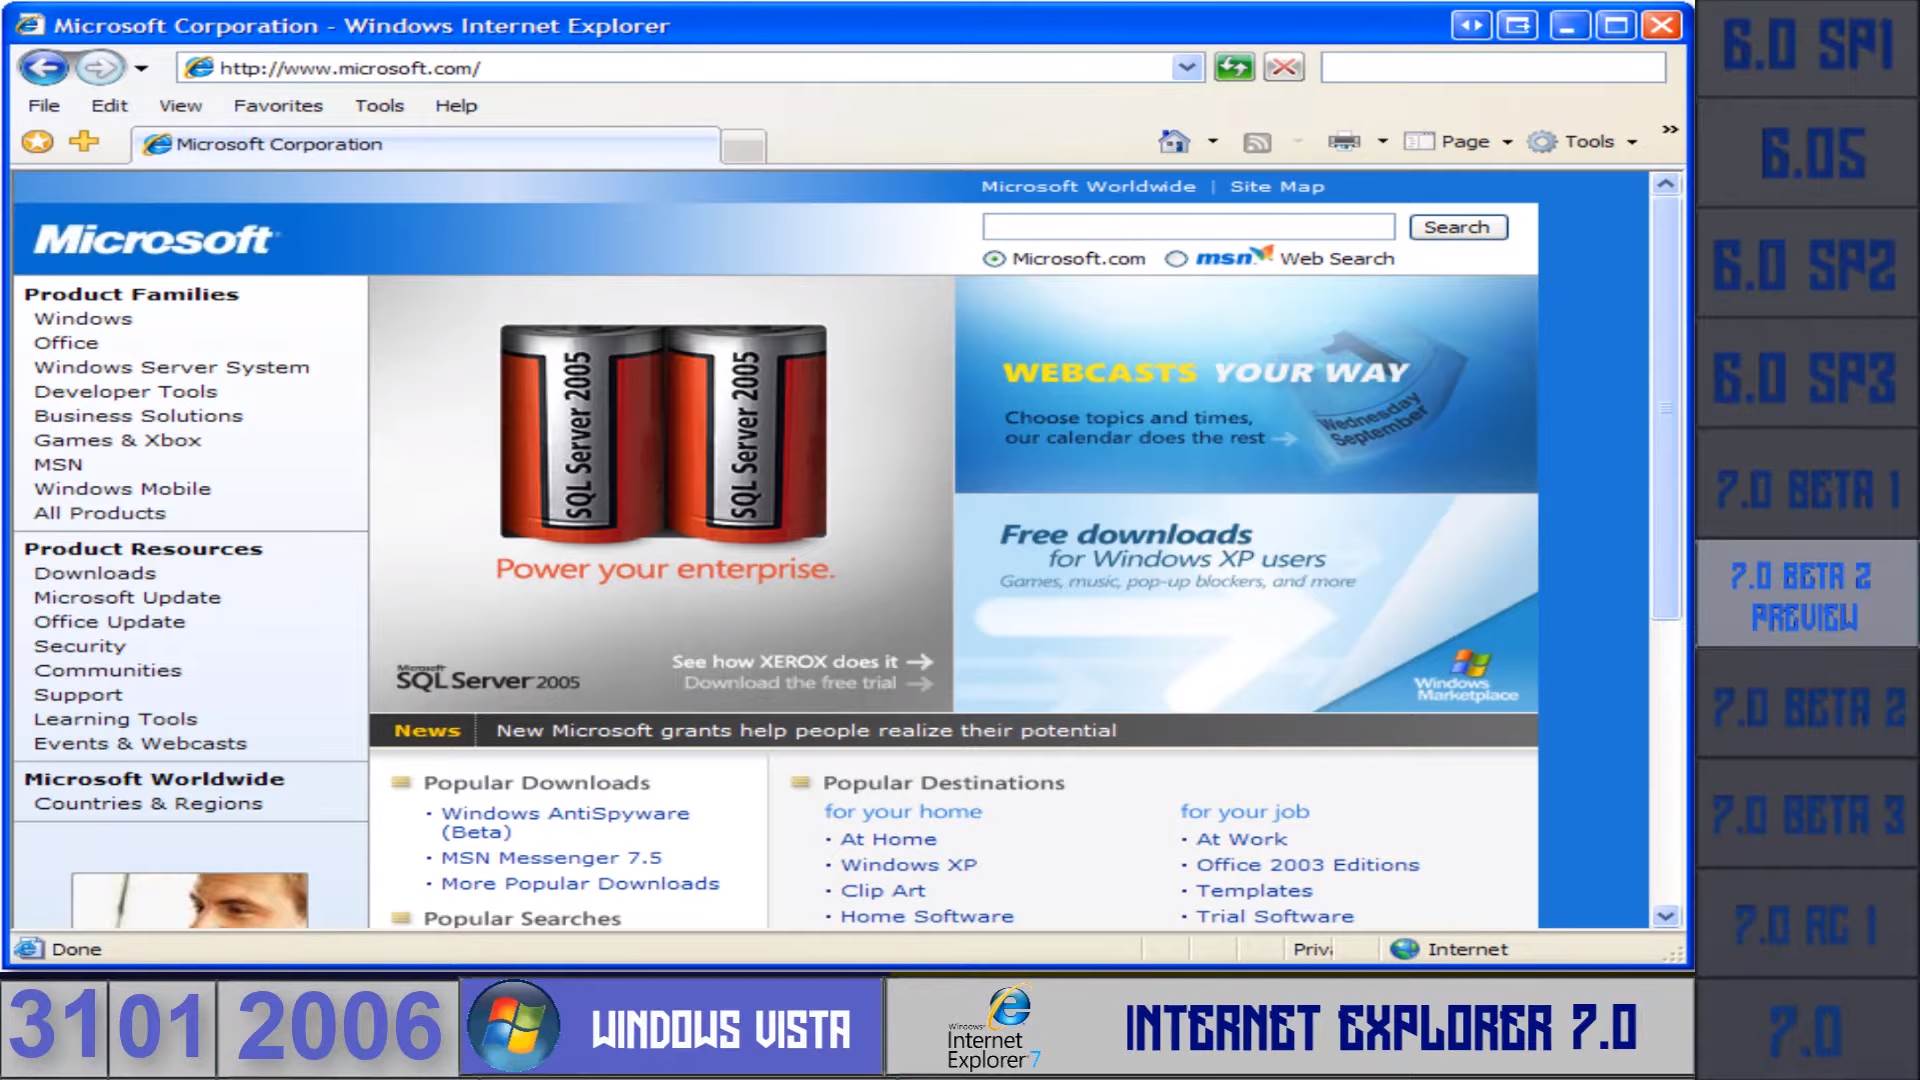Click inside the instant search box
The width and height of the screenshot is (1920, 1080).
[x=1492, y=67]
